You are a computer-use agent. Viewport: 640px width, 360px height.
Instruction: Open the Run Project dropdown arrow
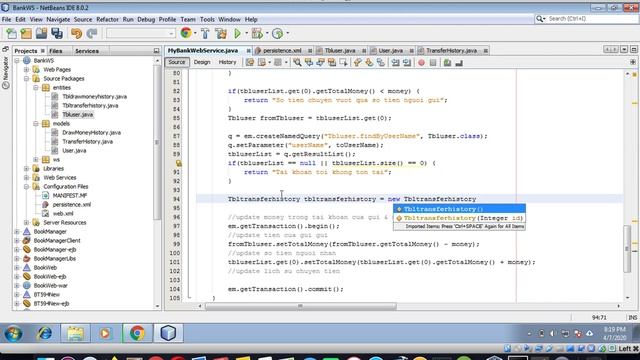(x=247, y=33)
